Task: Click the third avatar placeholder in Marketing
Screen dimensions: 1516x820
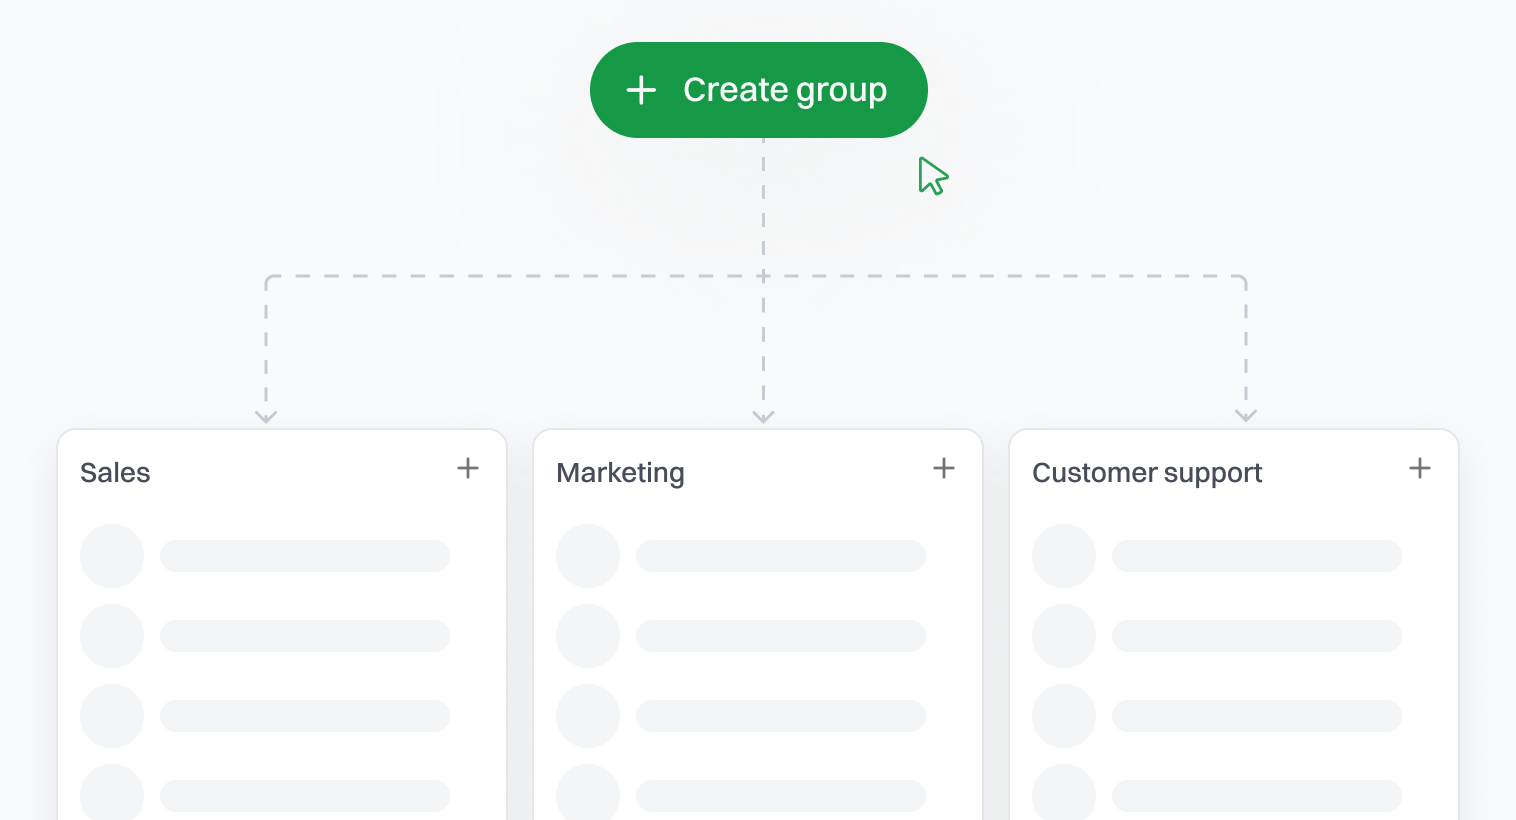Action: coord(588,716)
